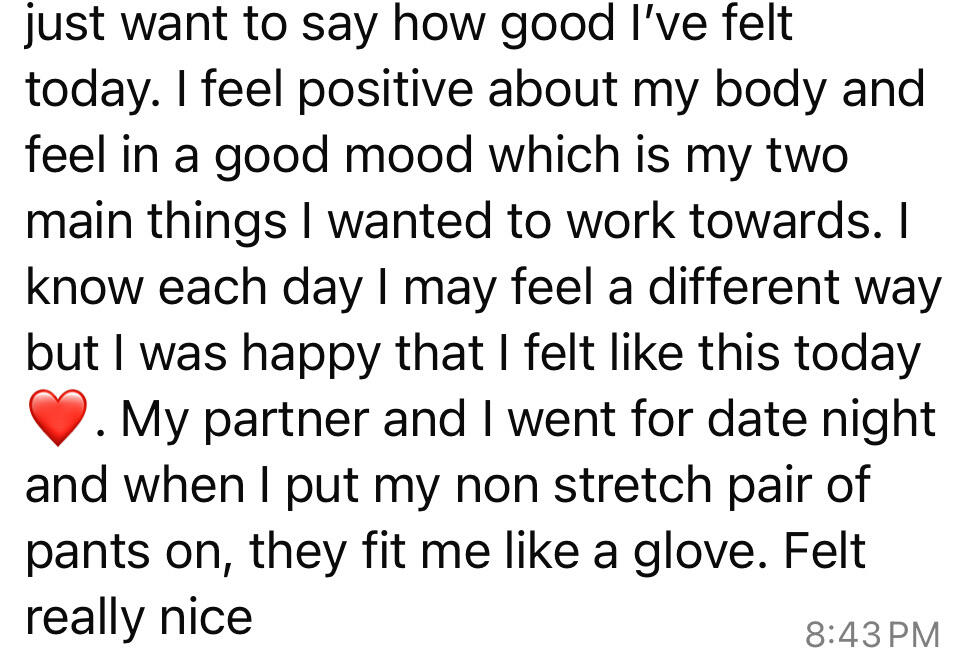Select the word "wanted" in the text

(x=409, y=220)
